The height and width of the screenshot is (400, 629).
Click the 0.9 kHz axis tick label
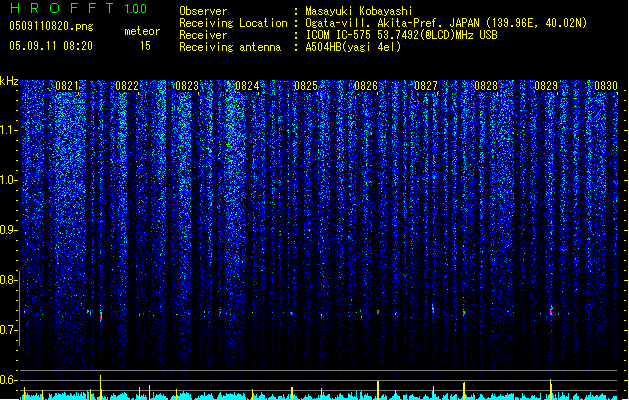coord(8,230)
